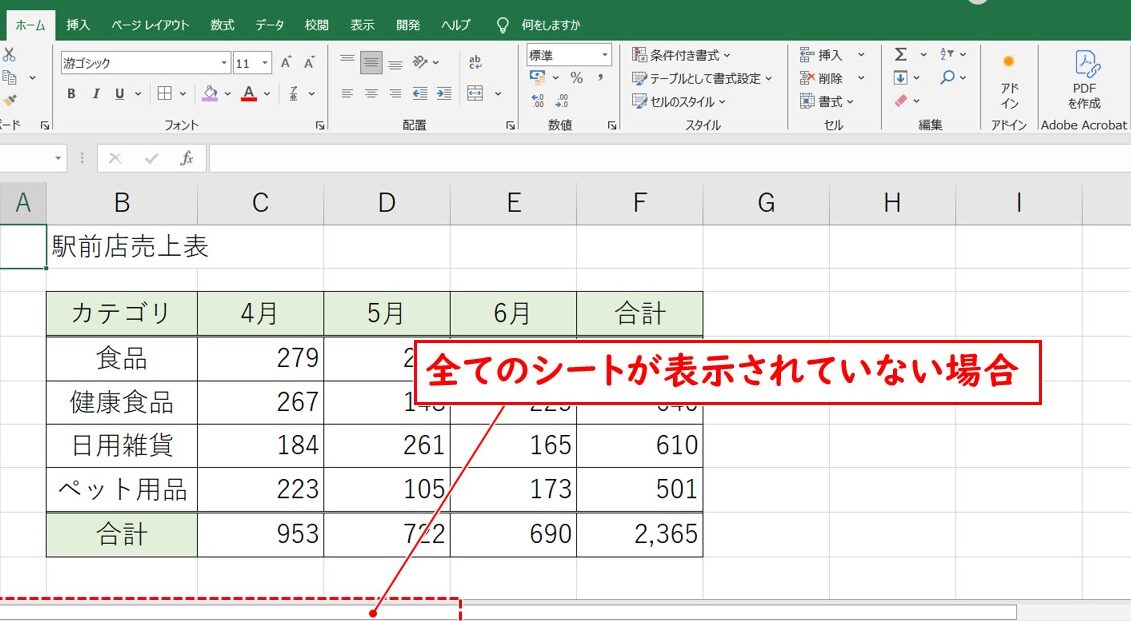Open Sort and Filter (A-Z icon)

pyautogui.click(x=947, y=54)
